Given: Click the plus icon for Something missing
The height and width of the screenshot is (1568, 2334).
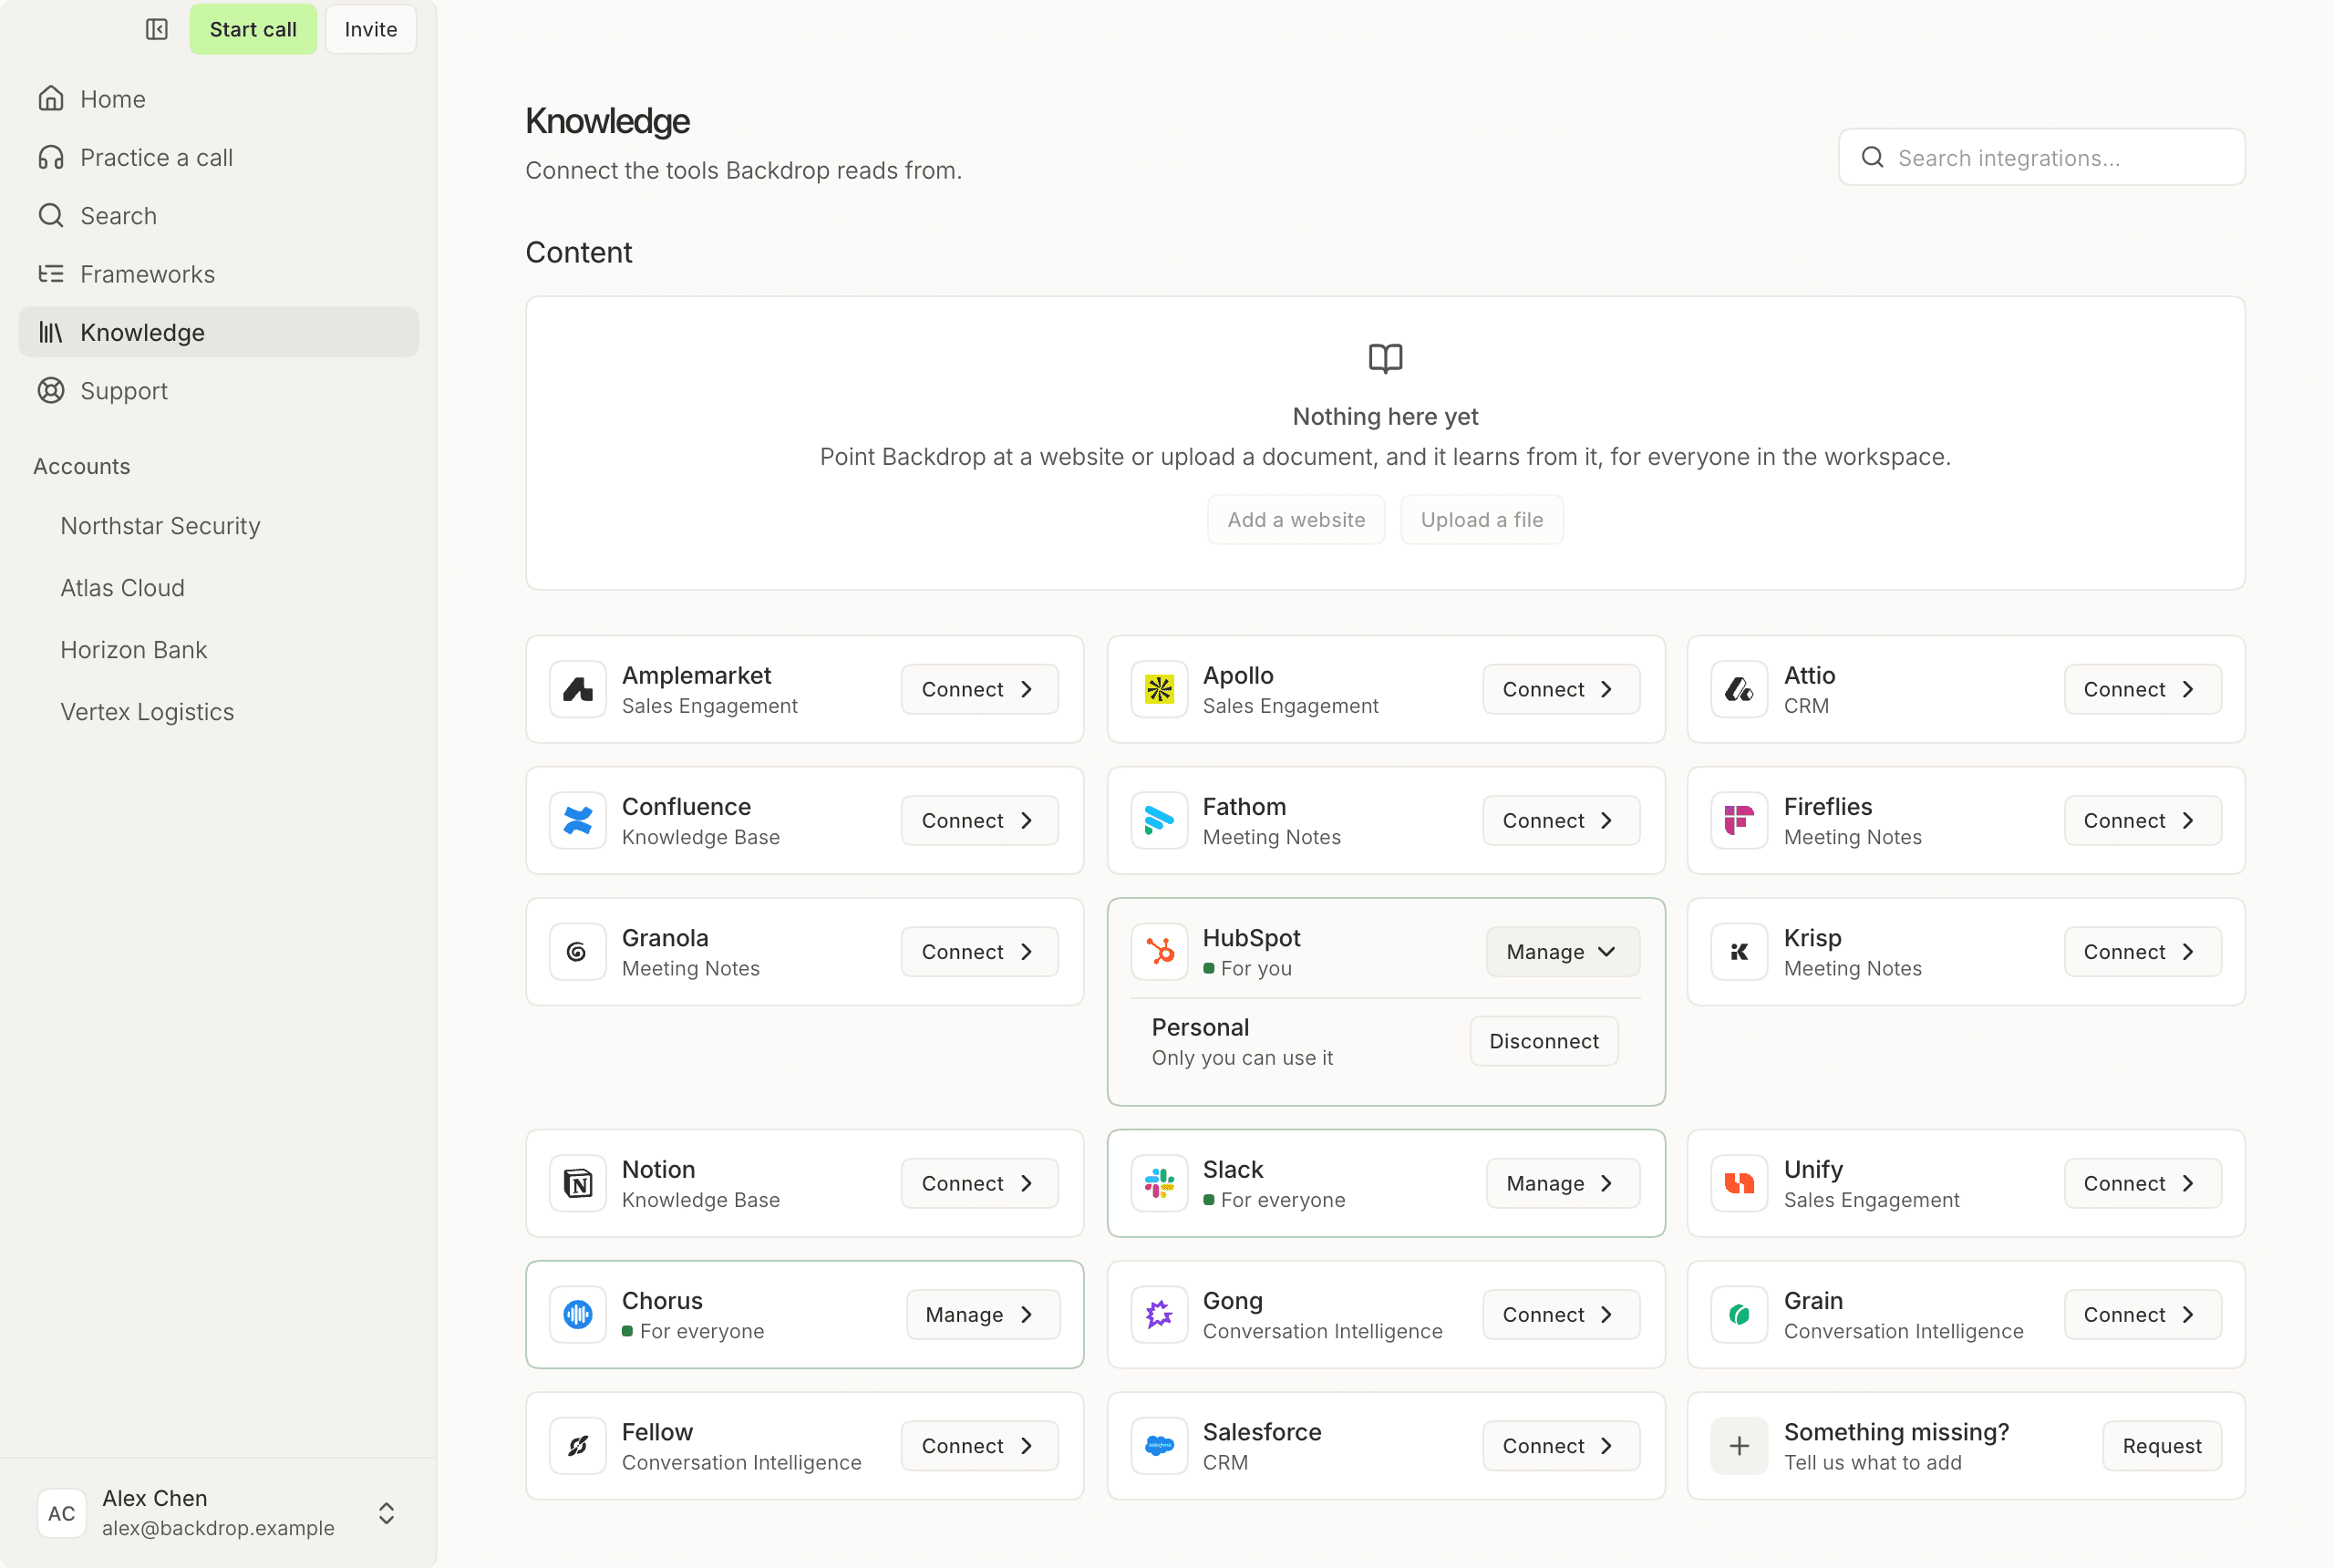Looking at the screenshot, I should click(1739, 1446).
